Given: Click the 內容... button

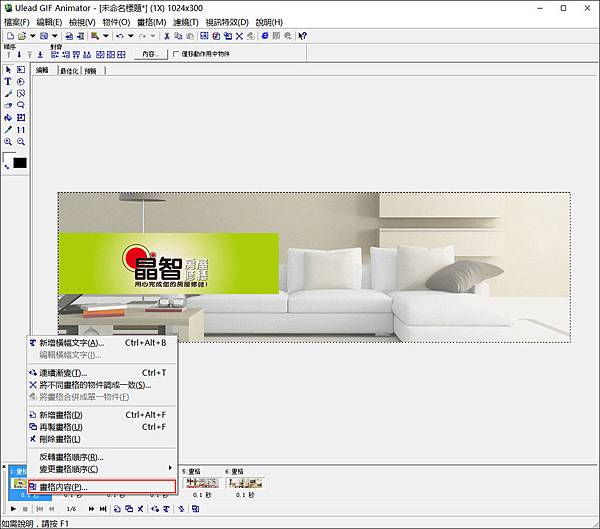Looking at the screenshot, I should [149, 54].
